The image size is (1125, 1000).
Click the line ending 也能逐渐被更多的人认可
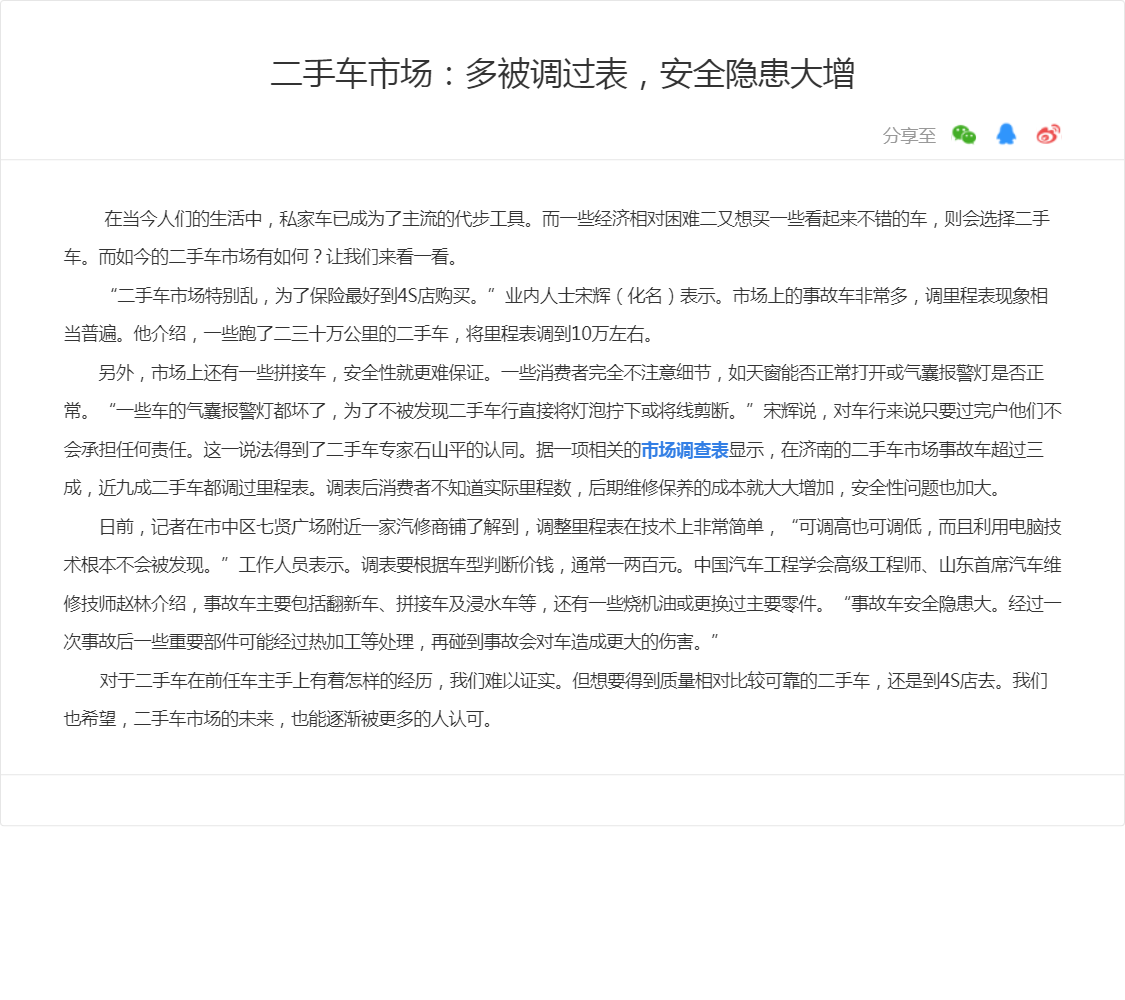click(x=281, y=719)
